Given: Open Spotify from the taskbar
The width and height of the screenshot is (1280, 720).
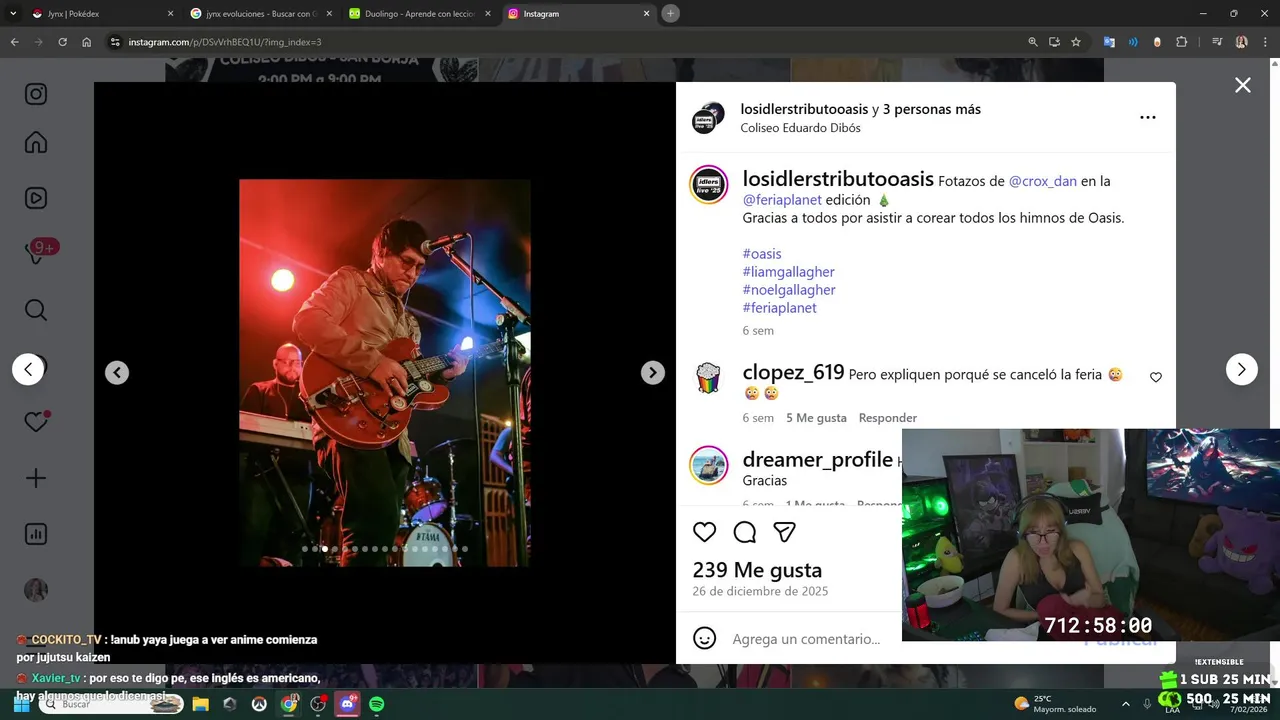Looking at the screenshot, I should click(x=377, y=704).
